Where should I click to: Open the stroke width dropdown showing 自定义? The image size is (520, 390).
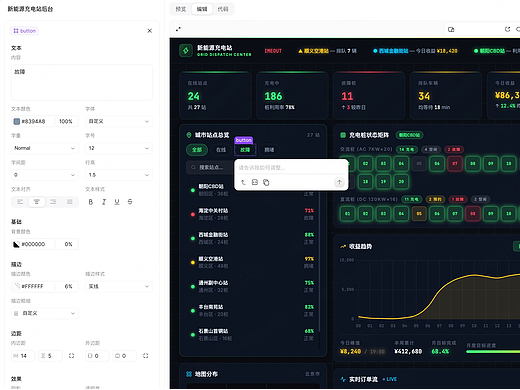pos(45,313)
